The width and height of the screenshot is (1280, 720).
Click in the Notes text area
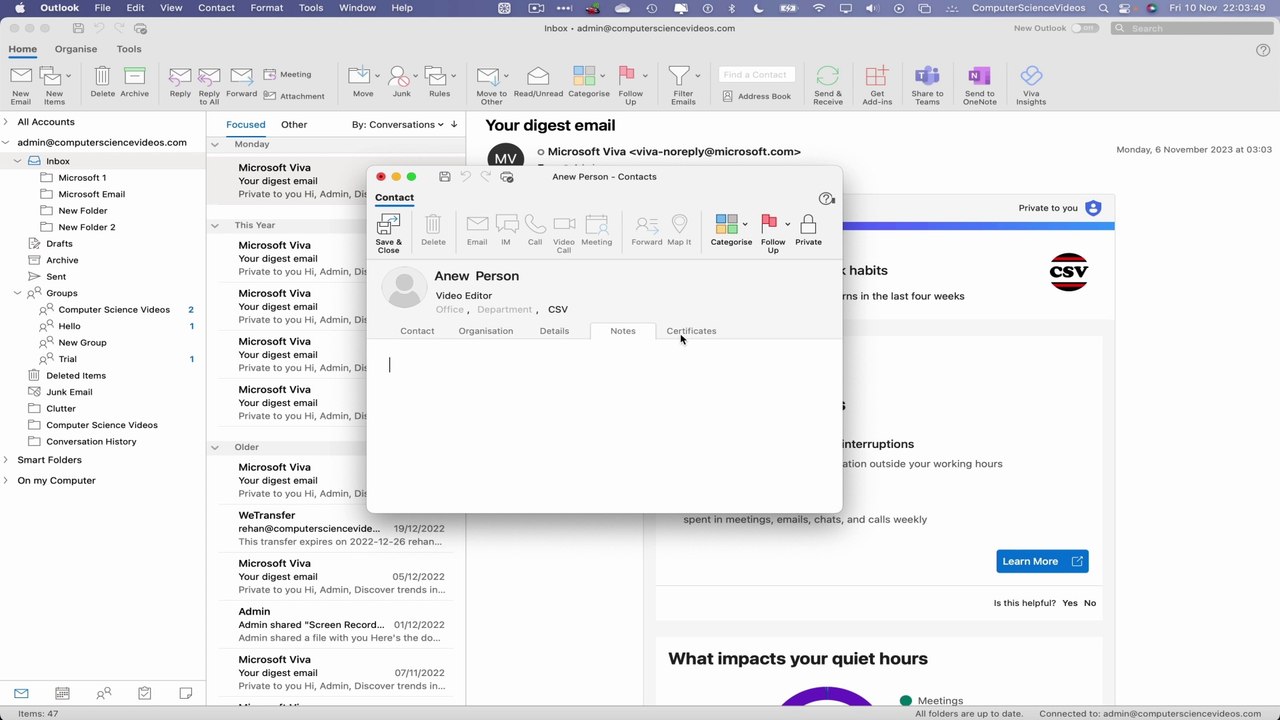coord(604,425)
